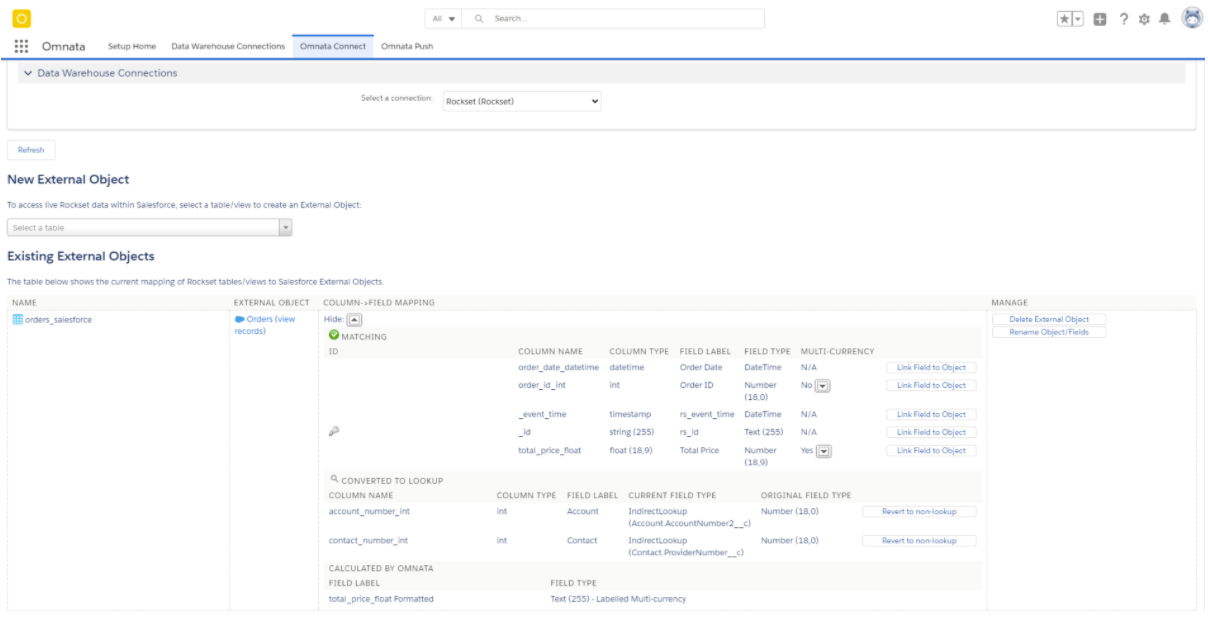Collapse field mapping with Hide arrow
Screen dimensions: 1208x618
(x=353, y=319)
